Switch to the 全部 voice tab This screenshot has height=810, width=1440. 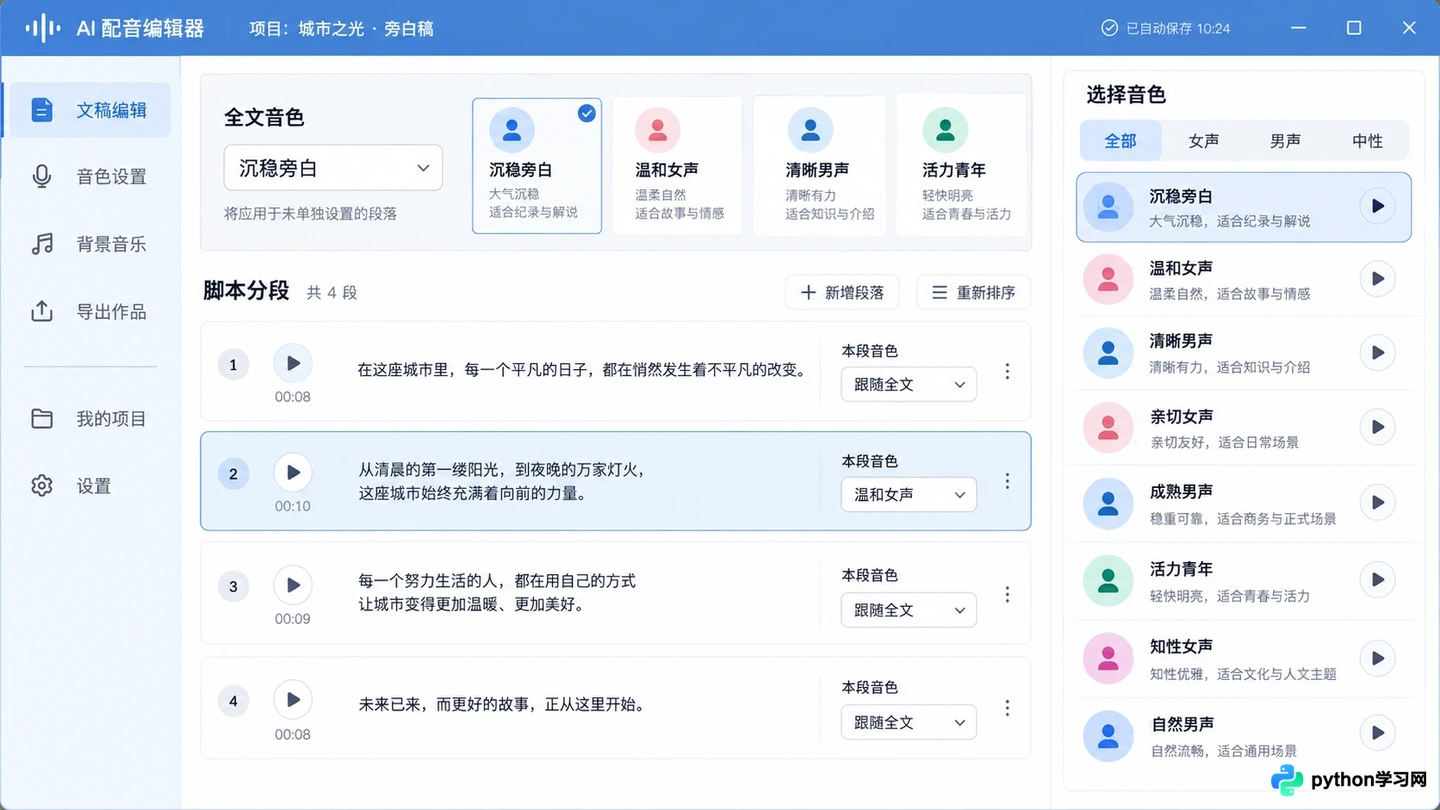point(1121,141)
